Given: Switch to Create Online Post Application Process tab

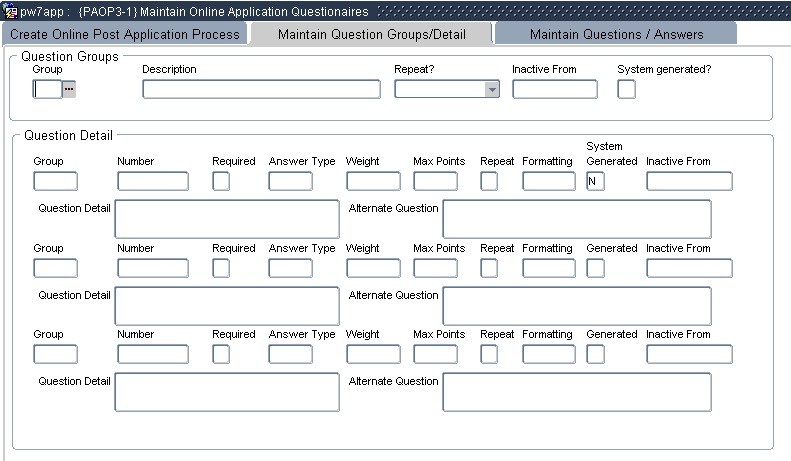Looking at the screenshot, I should [125, 34].
